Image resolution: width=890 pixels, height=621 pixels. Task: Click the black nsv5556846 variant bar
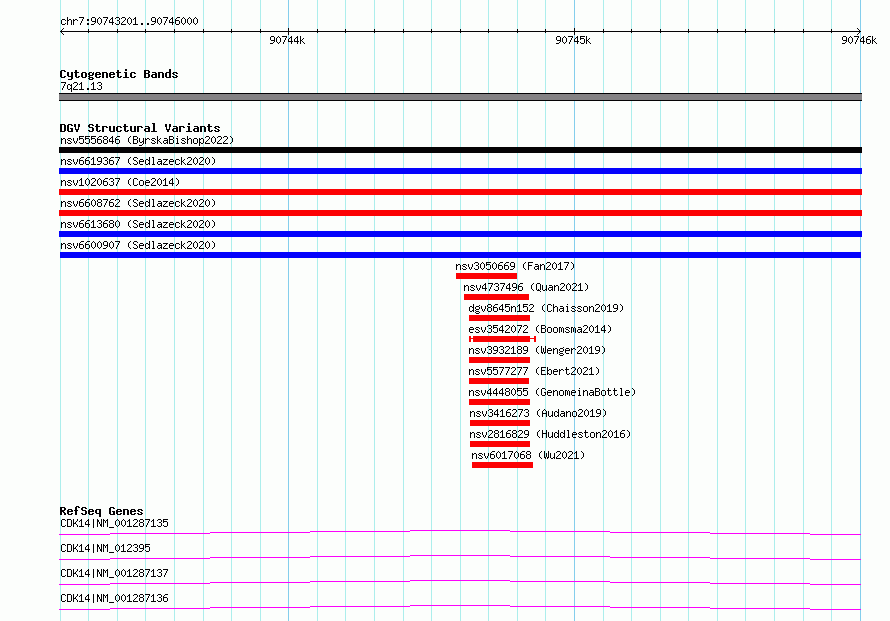460,150
